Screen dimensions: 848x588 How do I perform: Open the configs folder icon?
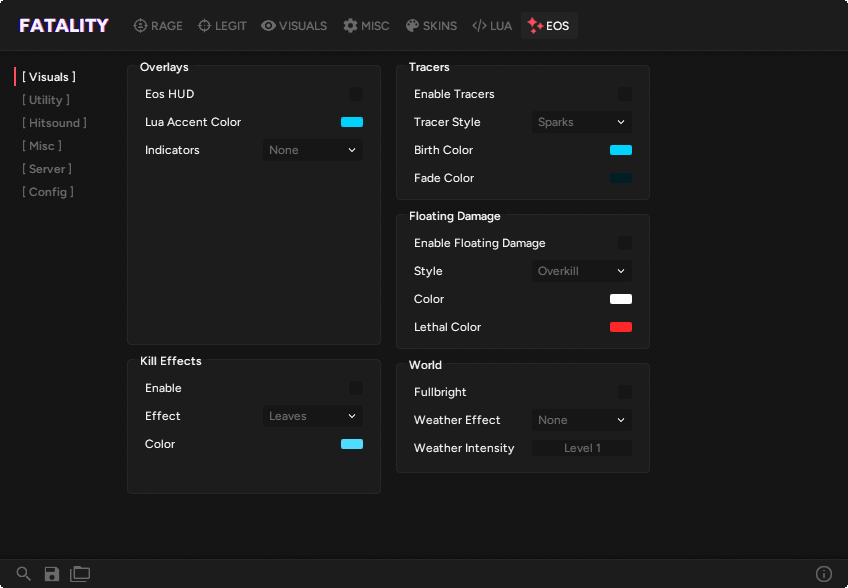tap(80, 573)
